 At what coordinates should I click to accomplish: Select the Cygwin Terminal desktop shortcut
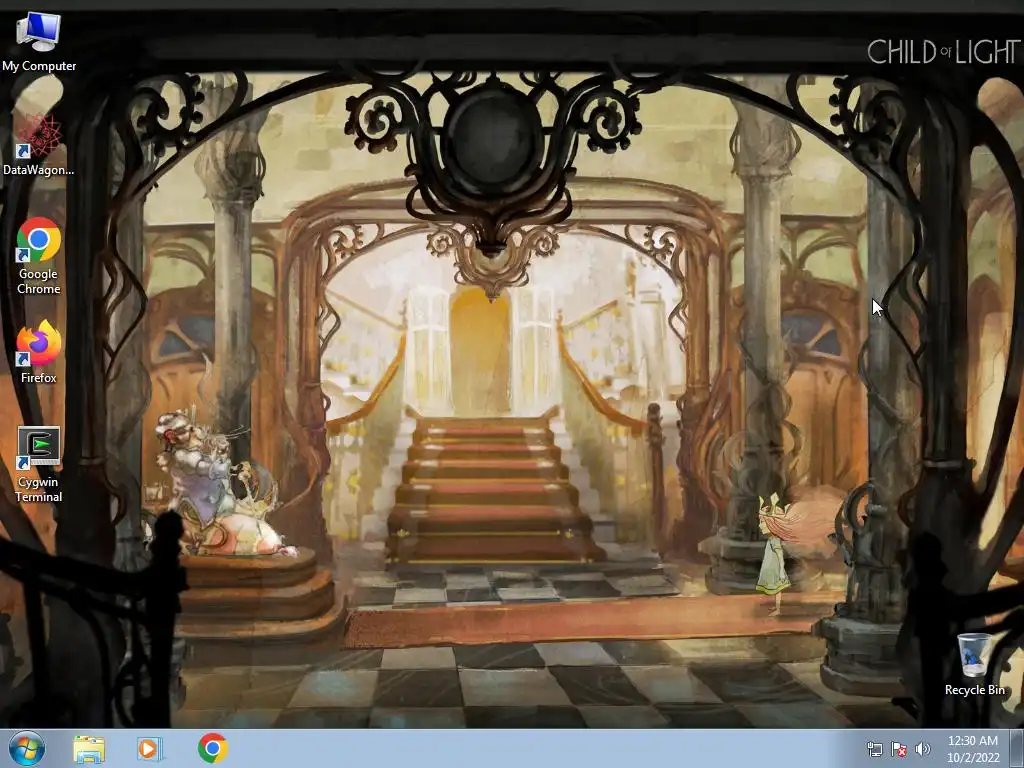(39, 464)
